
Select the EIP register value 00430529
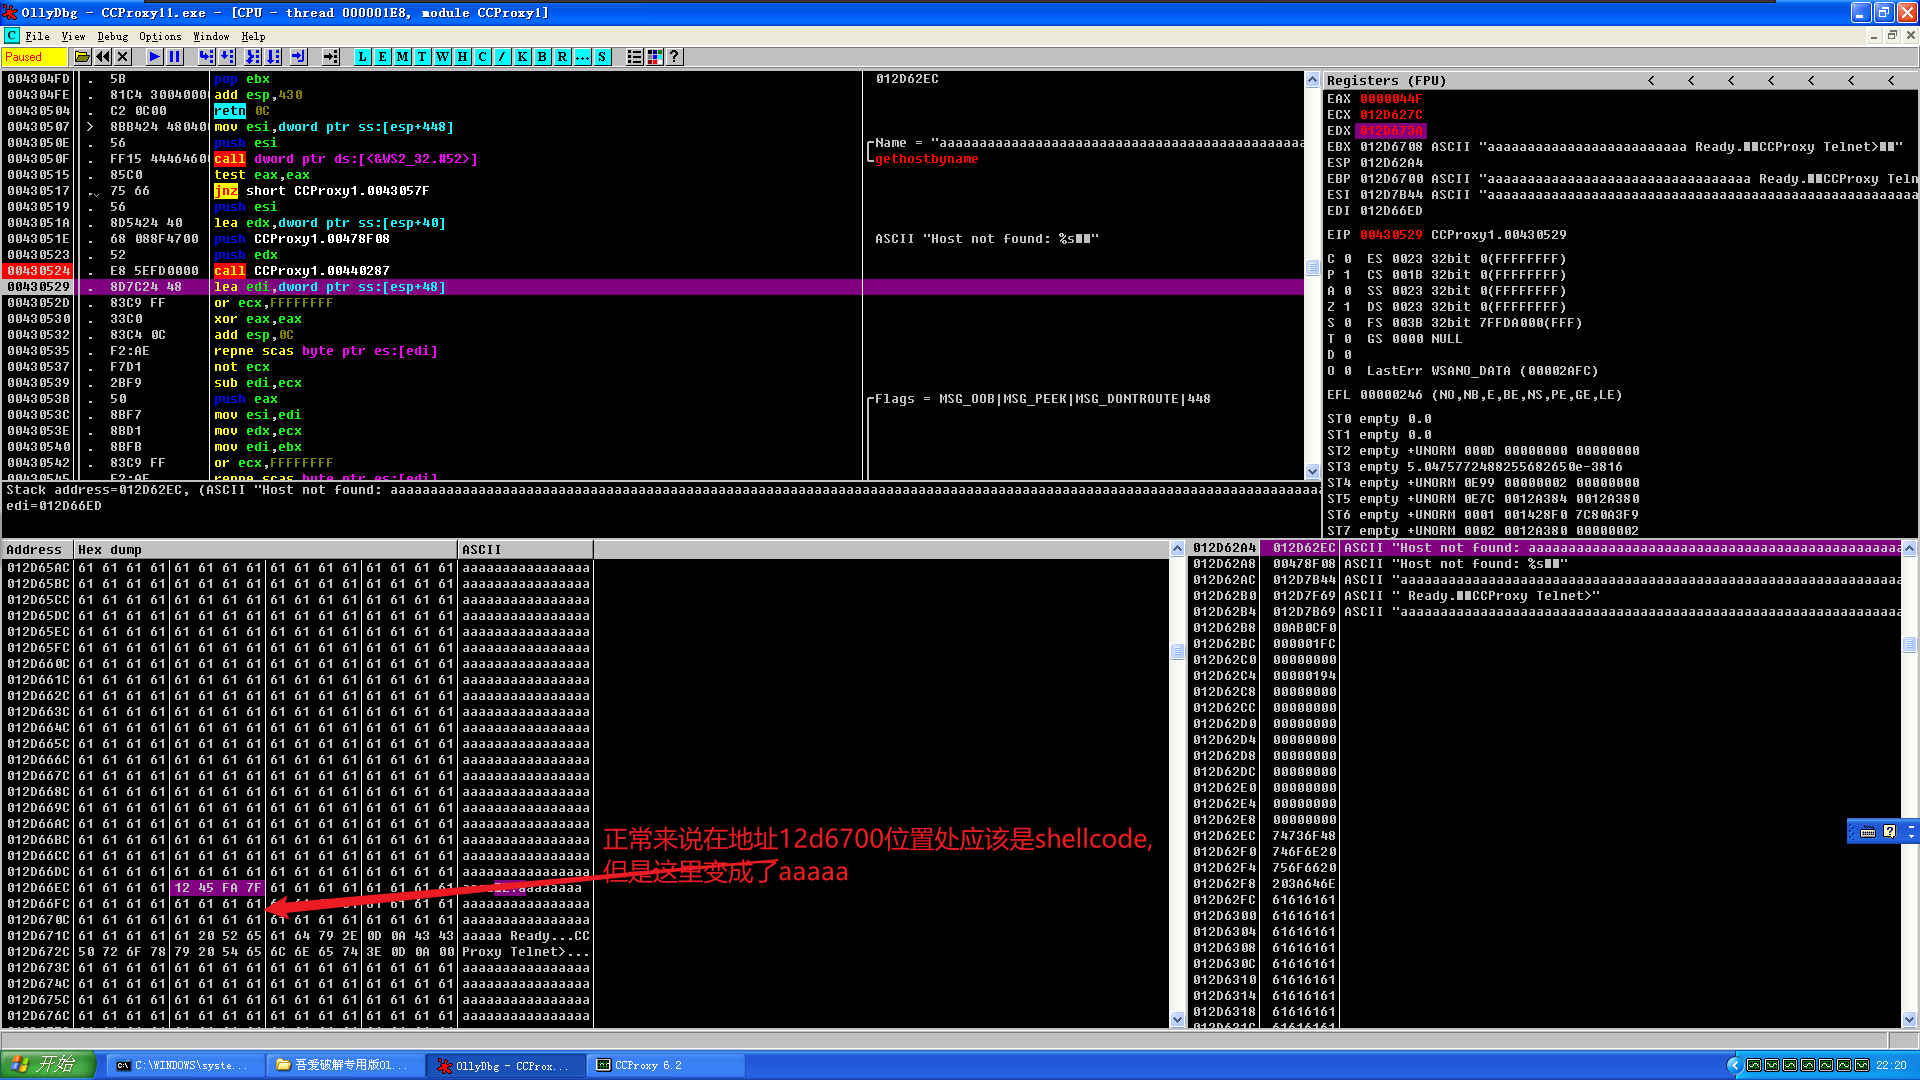coord(1390,235)
